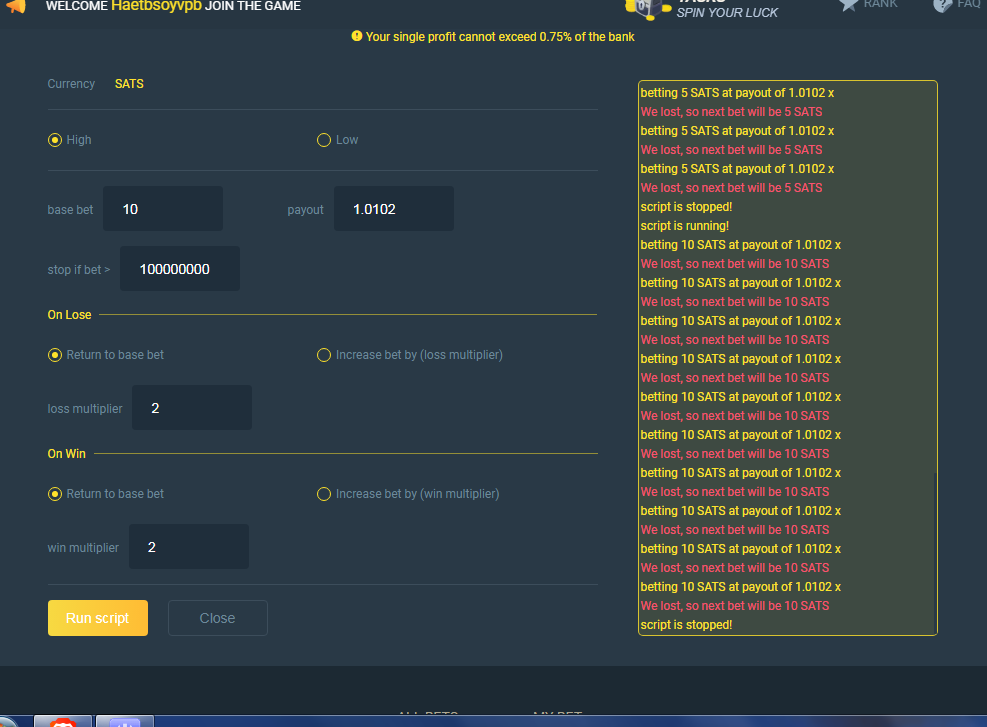Click into the payout input field
Viewport: 987px width, 727px height.
coord(393,209)
